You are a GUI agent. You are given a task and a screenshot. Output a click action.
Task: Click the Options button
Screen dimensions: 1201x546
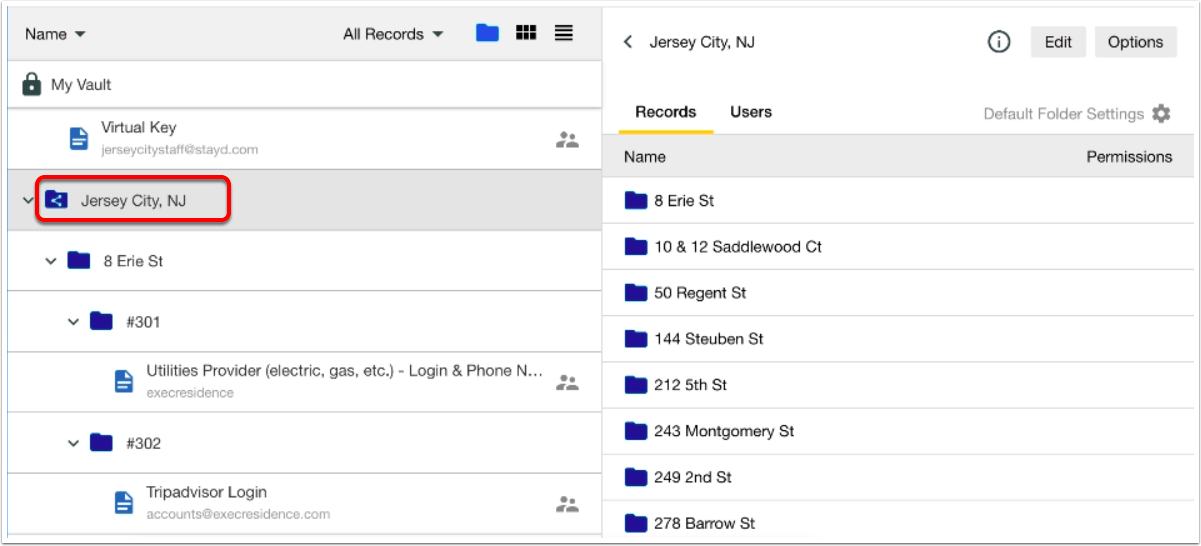tap(1136, 42)
